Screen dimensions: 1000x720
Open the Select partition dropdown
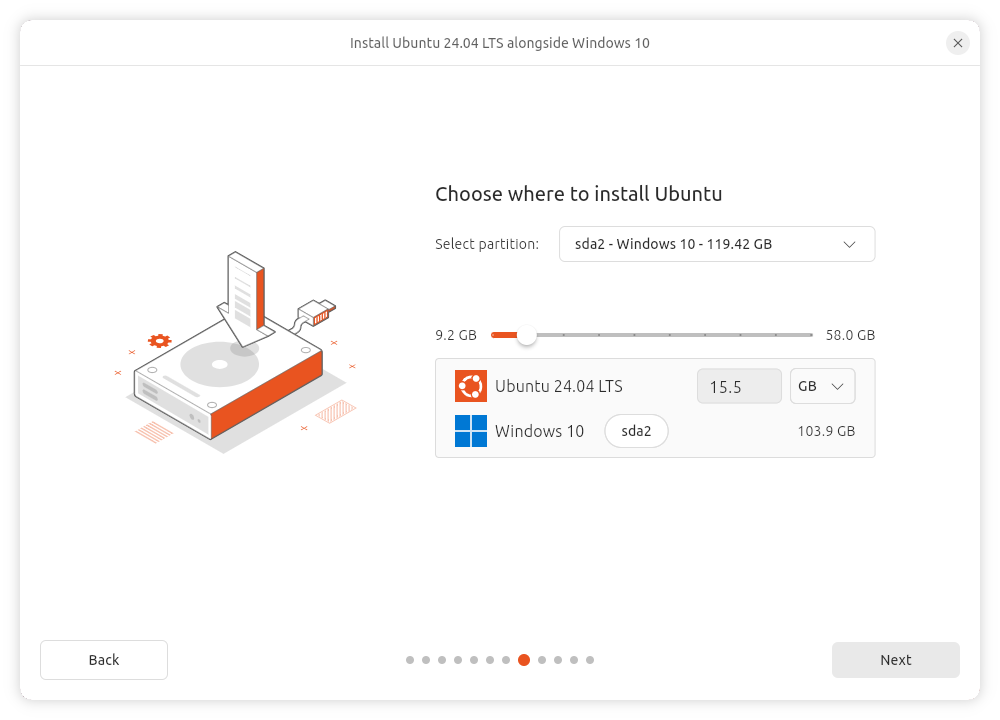point(716,244)
